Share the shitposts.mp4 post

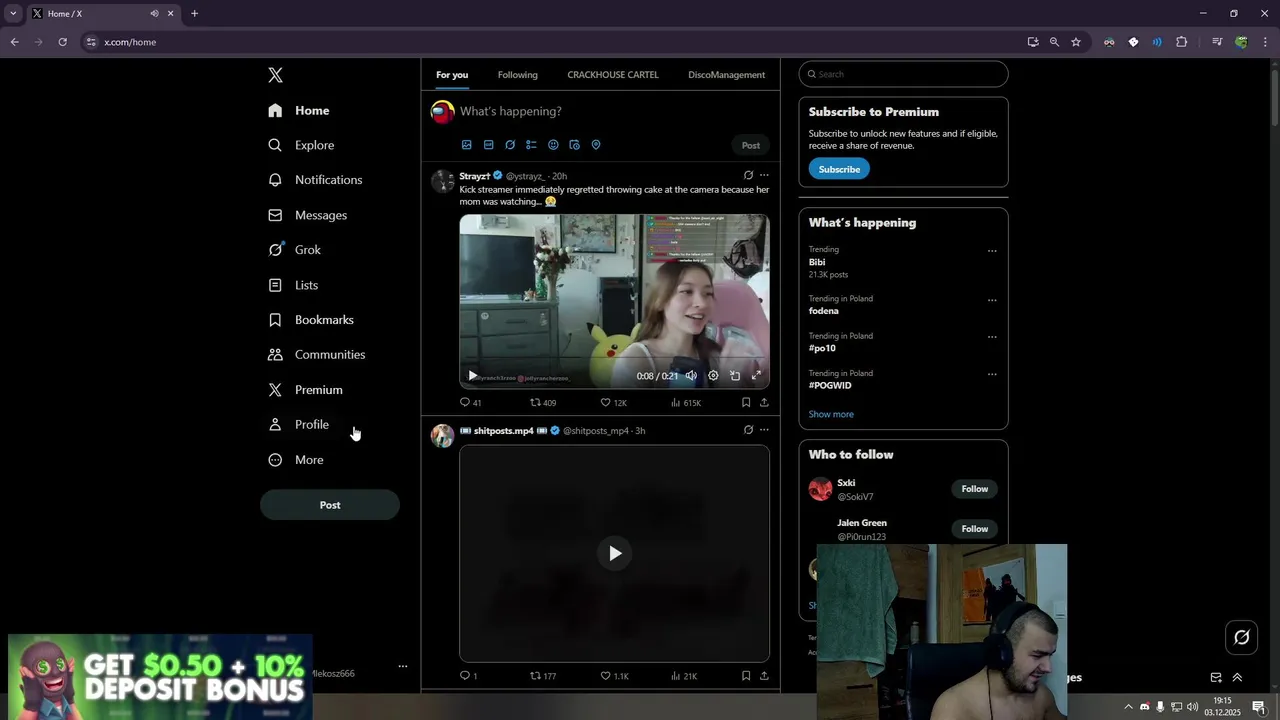pos(764,676)
